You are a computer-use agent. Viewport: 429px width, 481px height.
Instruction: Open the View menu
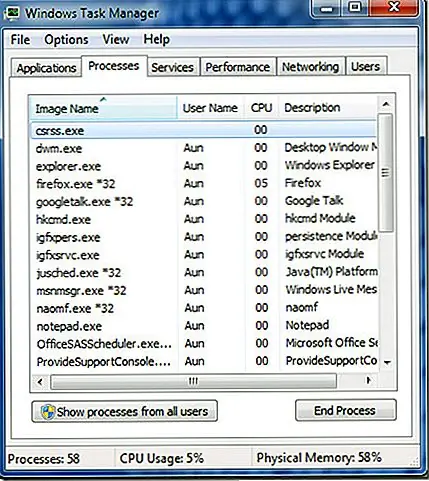coord(116,39)
